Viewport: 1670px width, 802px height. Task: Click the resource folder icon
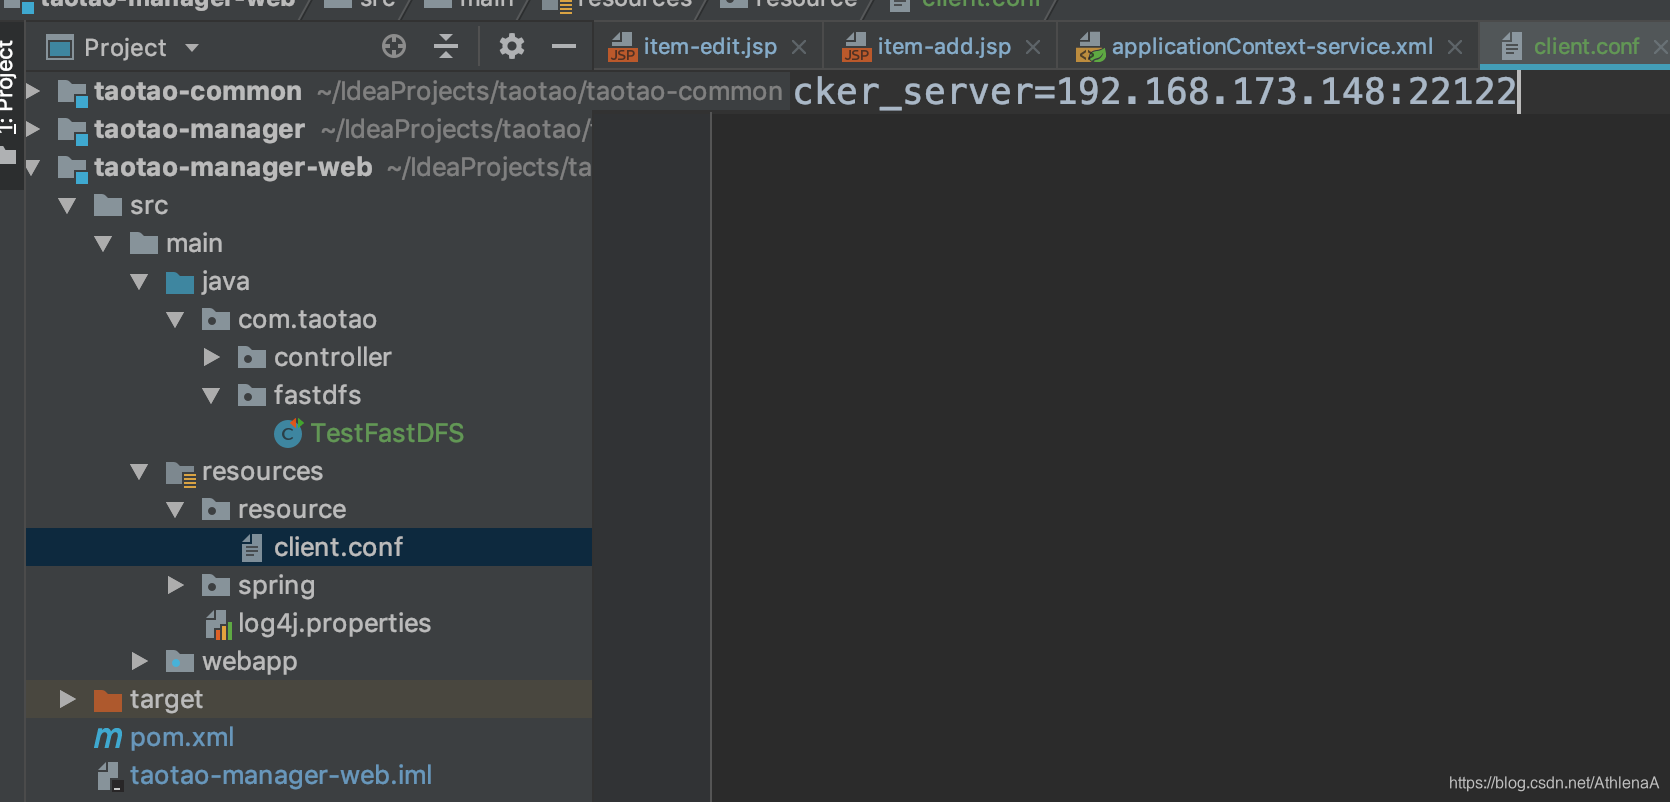coord(216,510)
